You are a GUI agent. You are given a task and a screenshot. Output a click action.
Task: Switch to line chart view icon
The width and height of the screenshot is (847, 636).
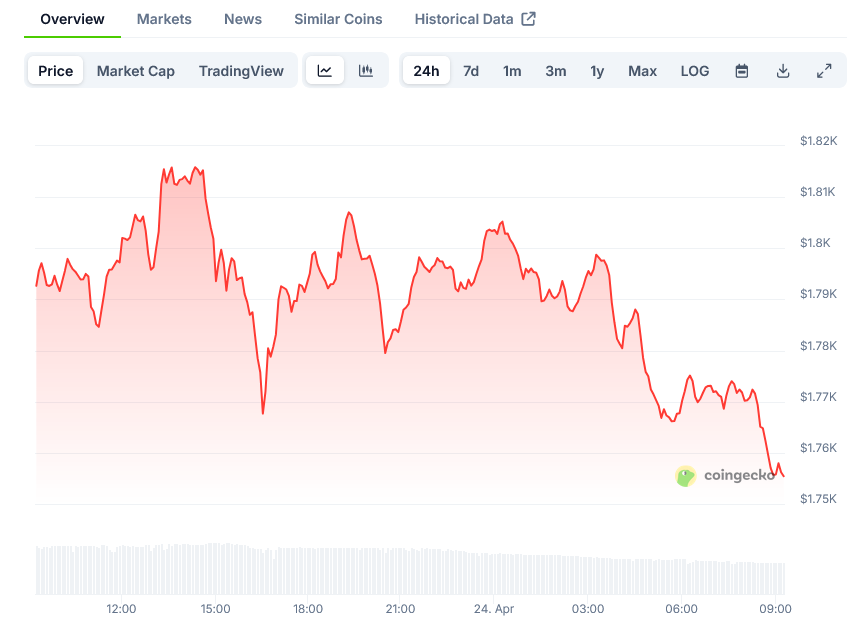tap(325, 71)
